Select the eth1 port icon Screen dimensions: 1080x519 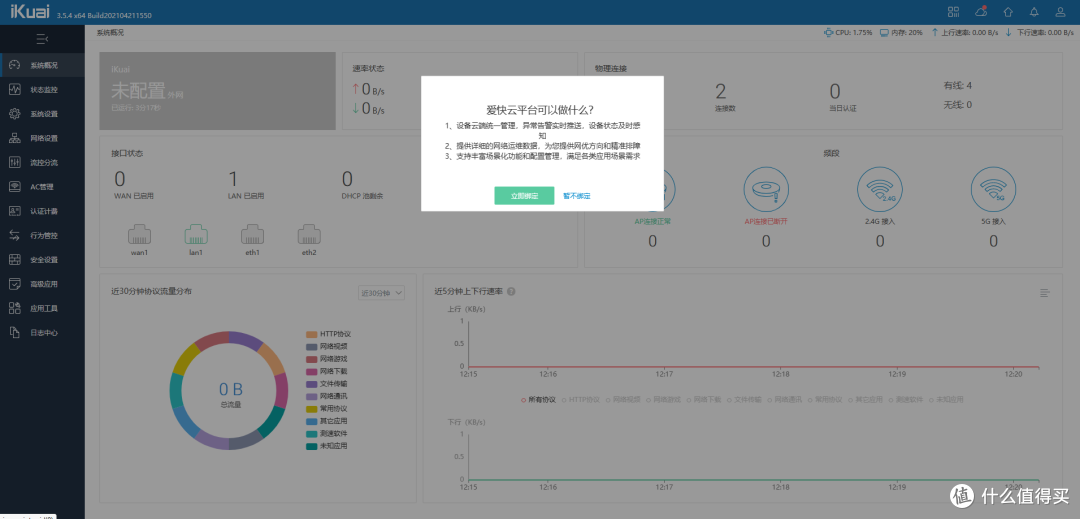[x=253, y=234]
